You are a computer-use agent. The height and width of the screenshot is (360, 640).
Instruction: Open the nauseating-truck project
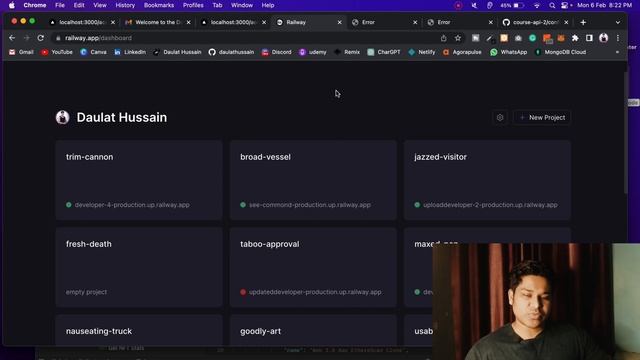click(x=139, y=331)
